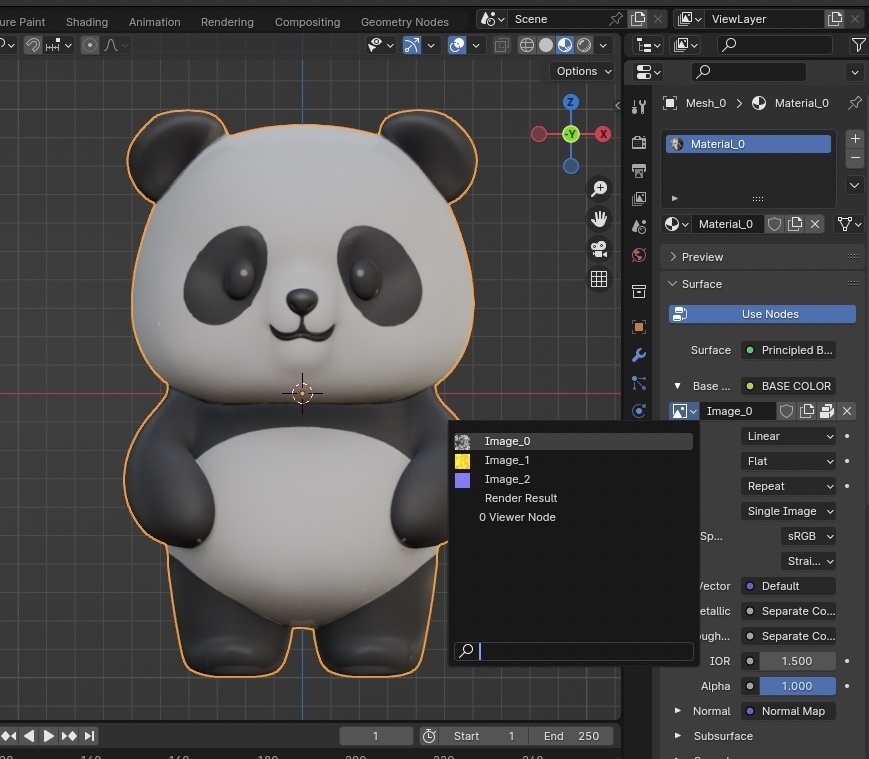Toggle fake user shield for Image_0

click(x=786, y=410)
